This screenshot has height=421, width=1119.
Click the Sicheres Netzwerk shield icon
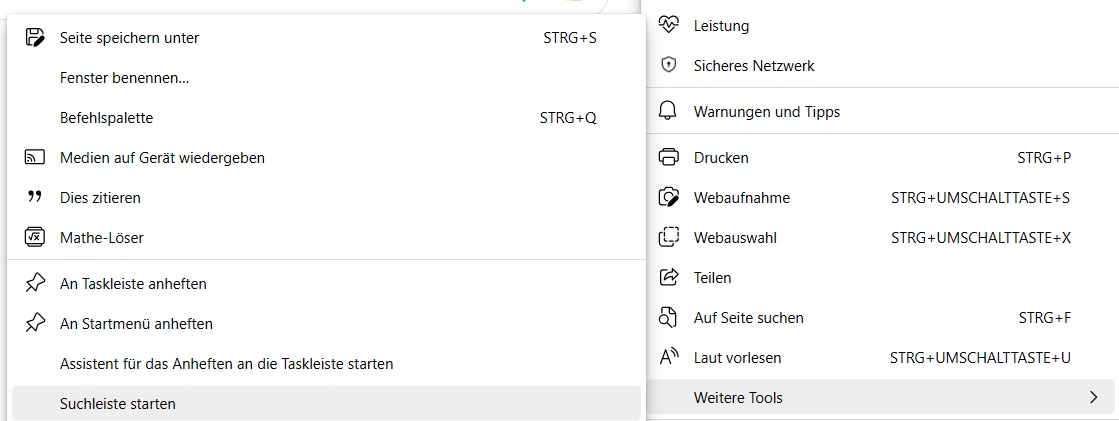[x=669, y=66]
